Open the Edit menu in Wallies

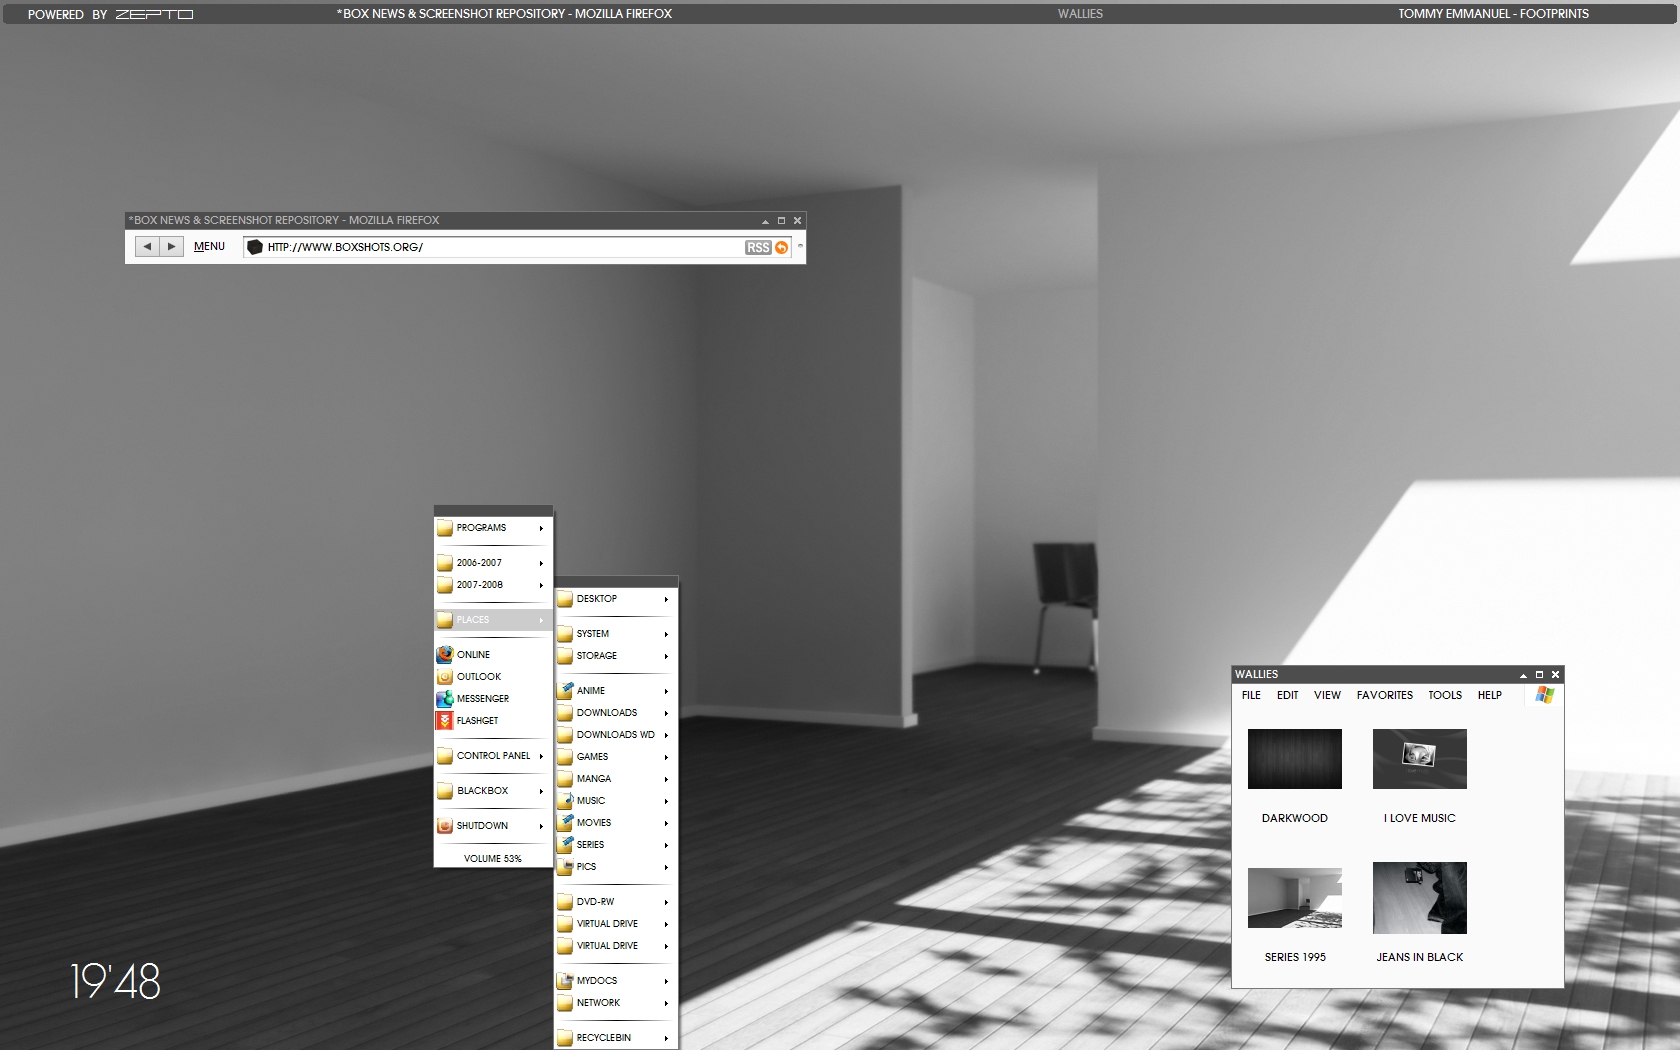tap(1287, 695)
